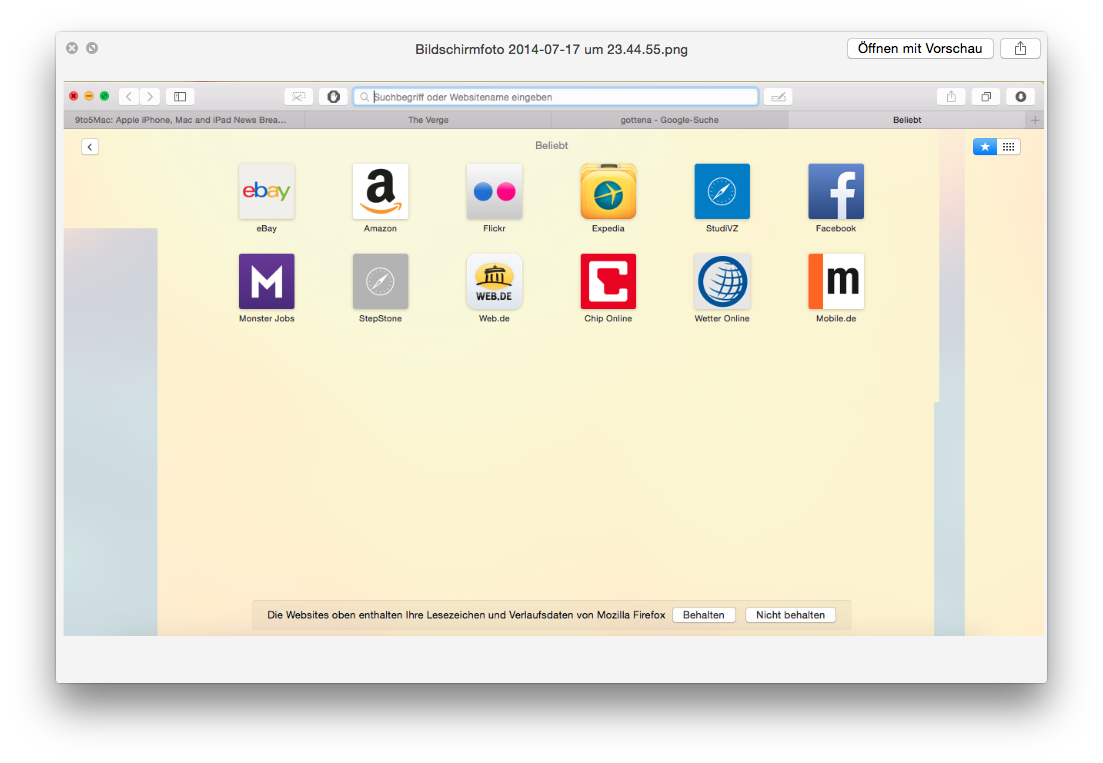Click the Beliebt heading text
The height and width of the screenshot is (763, 1103).
pos(552,146)
